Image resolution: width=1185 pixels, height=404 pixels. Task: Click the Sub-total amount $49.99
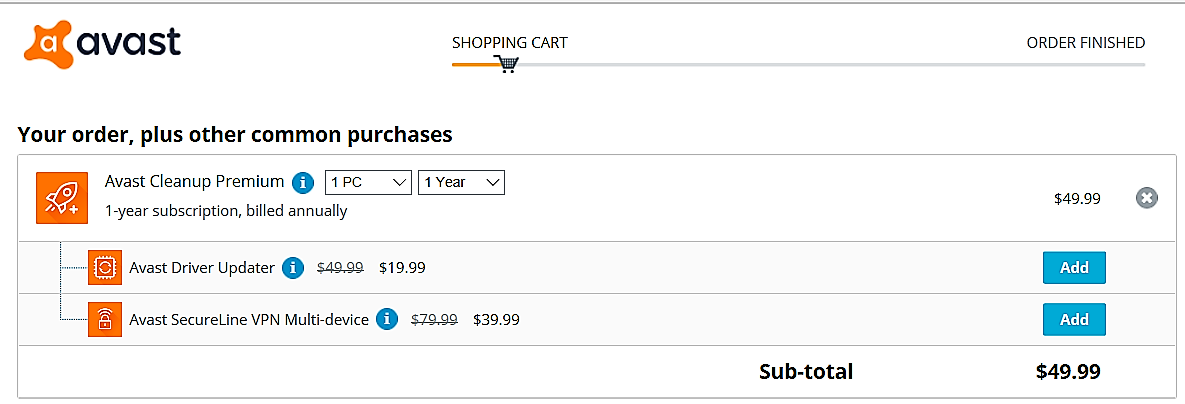(x=1068, y=372)
